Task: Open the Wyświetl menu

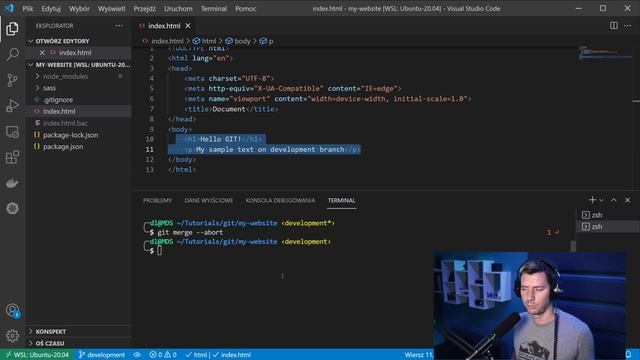Action: click(x=111, y=9)
